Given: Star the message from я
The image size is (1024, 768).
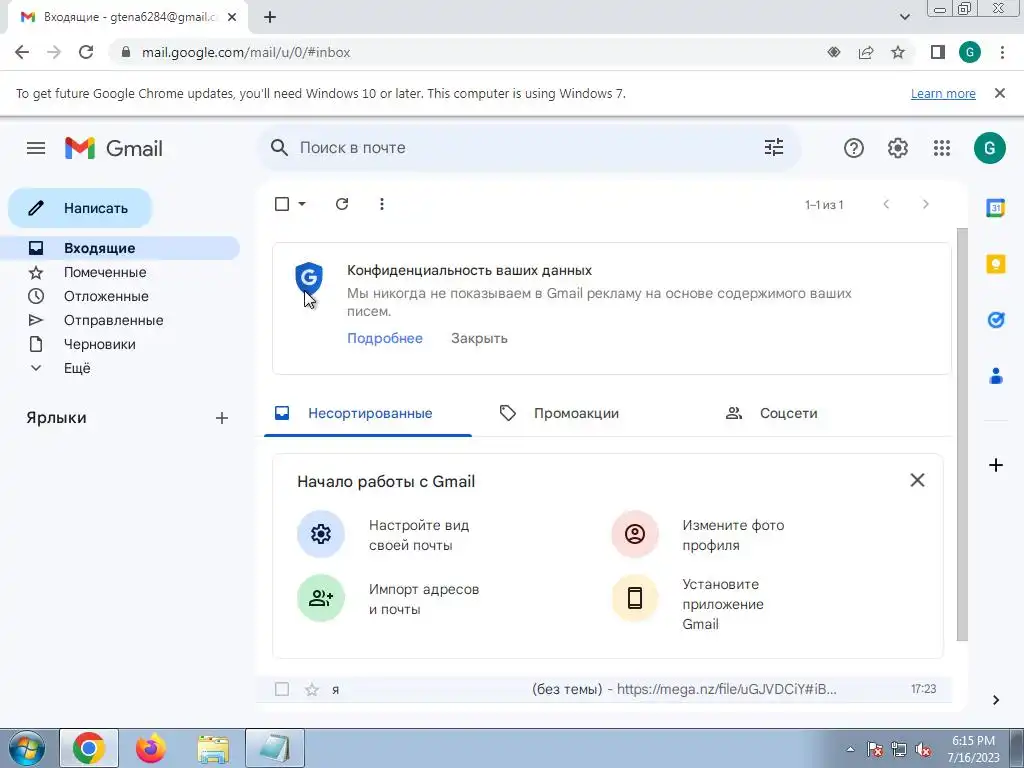Looking at the screenshot, I should click(x=312, y=690).
